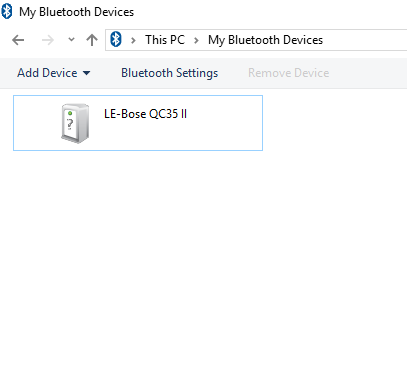407x374 pixels.
Task: Deselect by clicking empty device list area
Action: (203, 260)
